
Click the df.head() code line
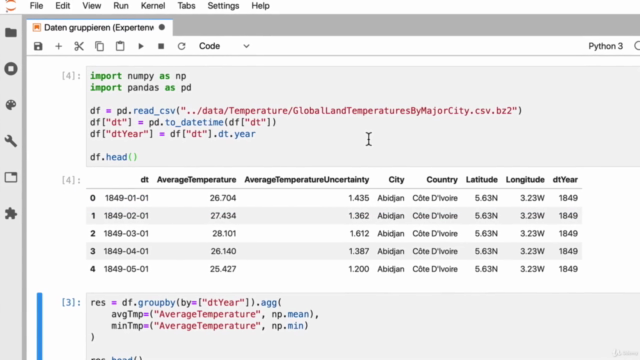click(114, 157)
